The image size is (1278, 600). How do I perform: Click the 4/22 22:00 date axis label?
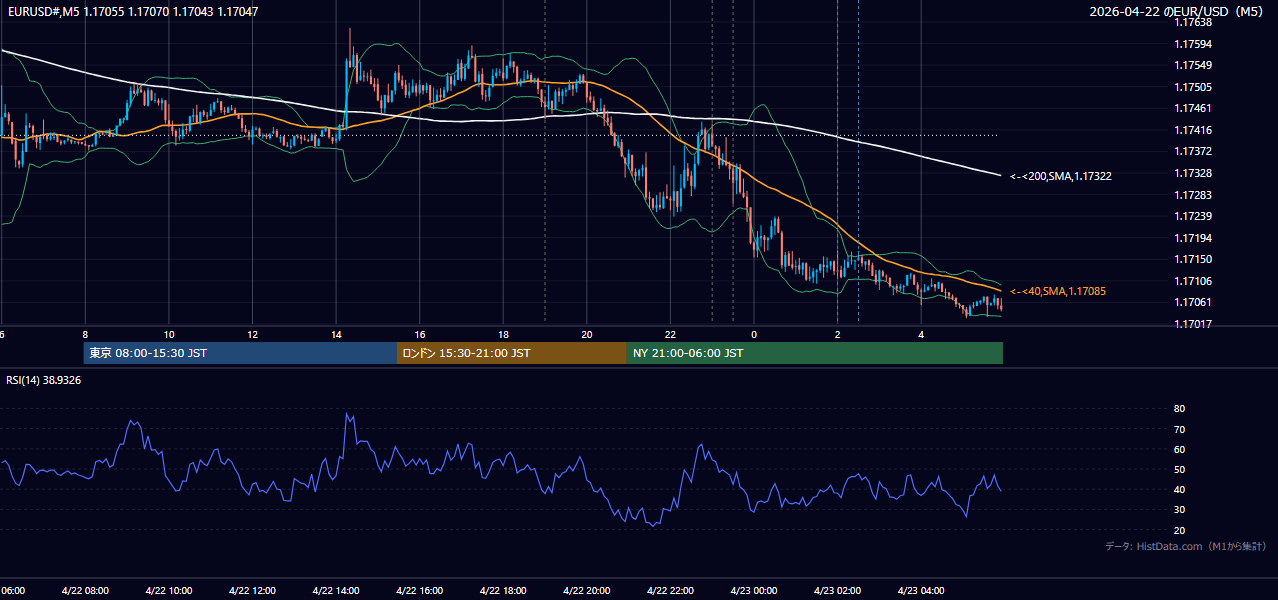click(670, 591)
